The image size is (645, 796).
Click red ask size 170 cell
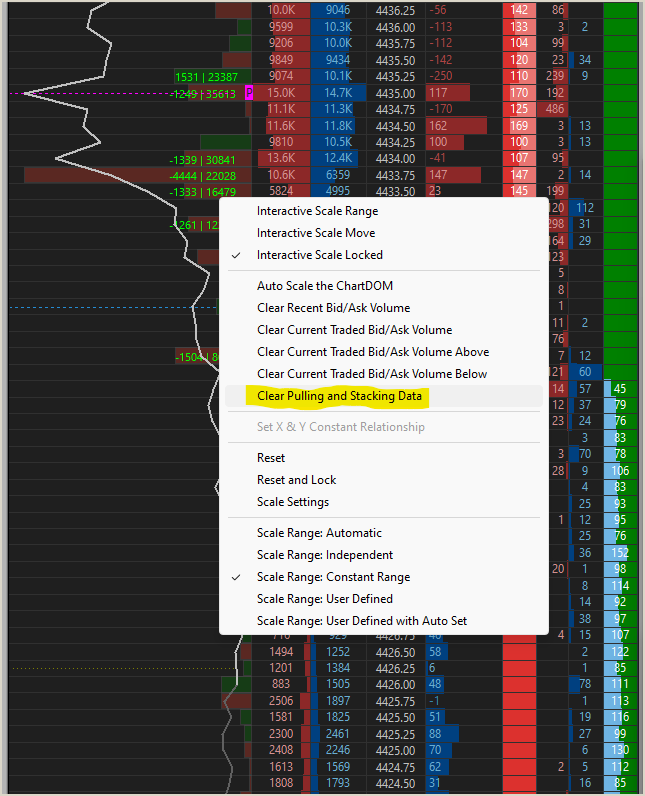[x=519, y=93]
